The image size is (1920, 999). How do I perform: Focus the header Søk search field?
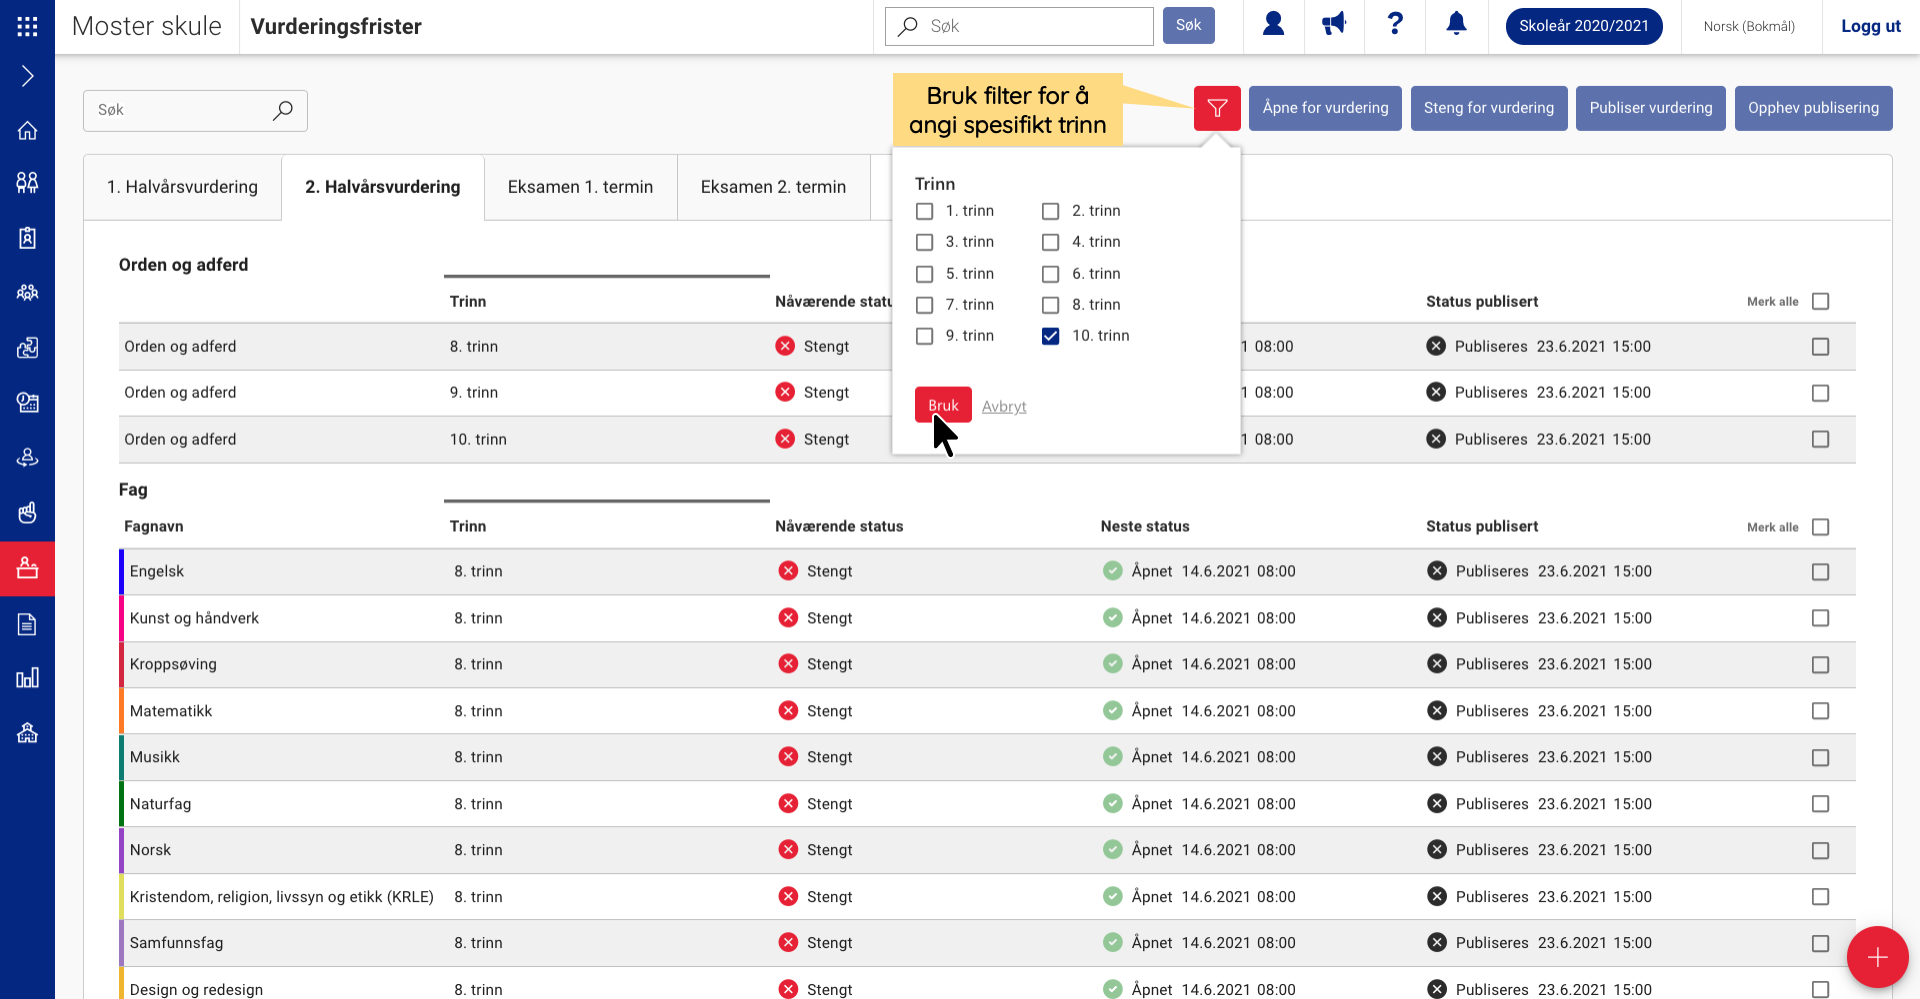click(1019, 26)
